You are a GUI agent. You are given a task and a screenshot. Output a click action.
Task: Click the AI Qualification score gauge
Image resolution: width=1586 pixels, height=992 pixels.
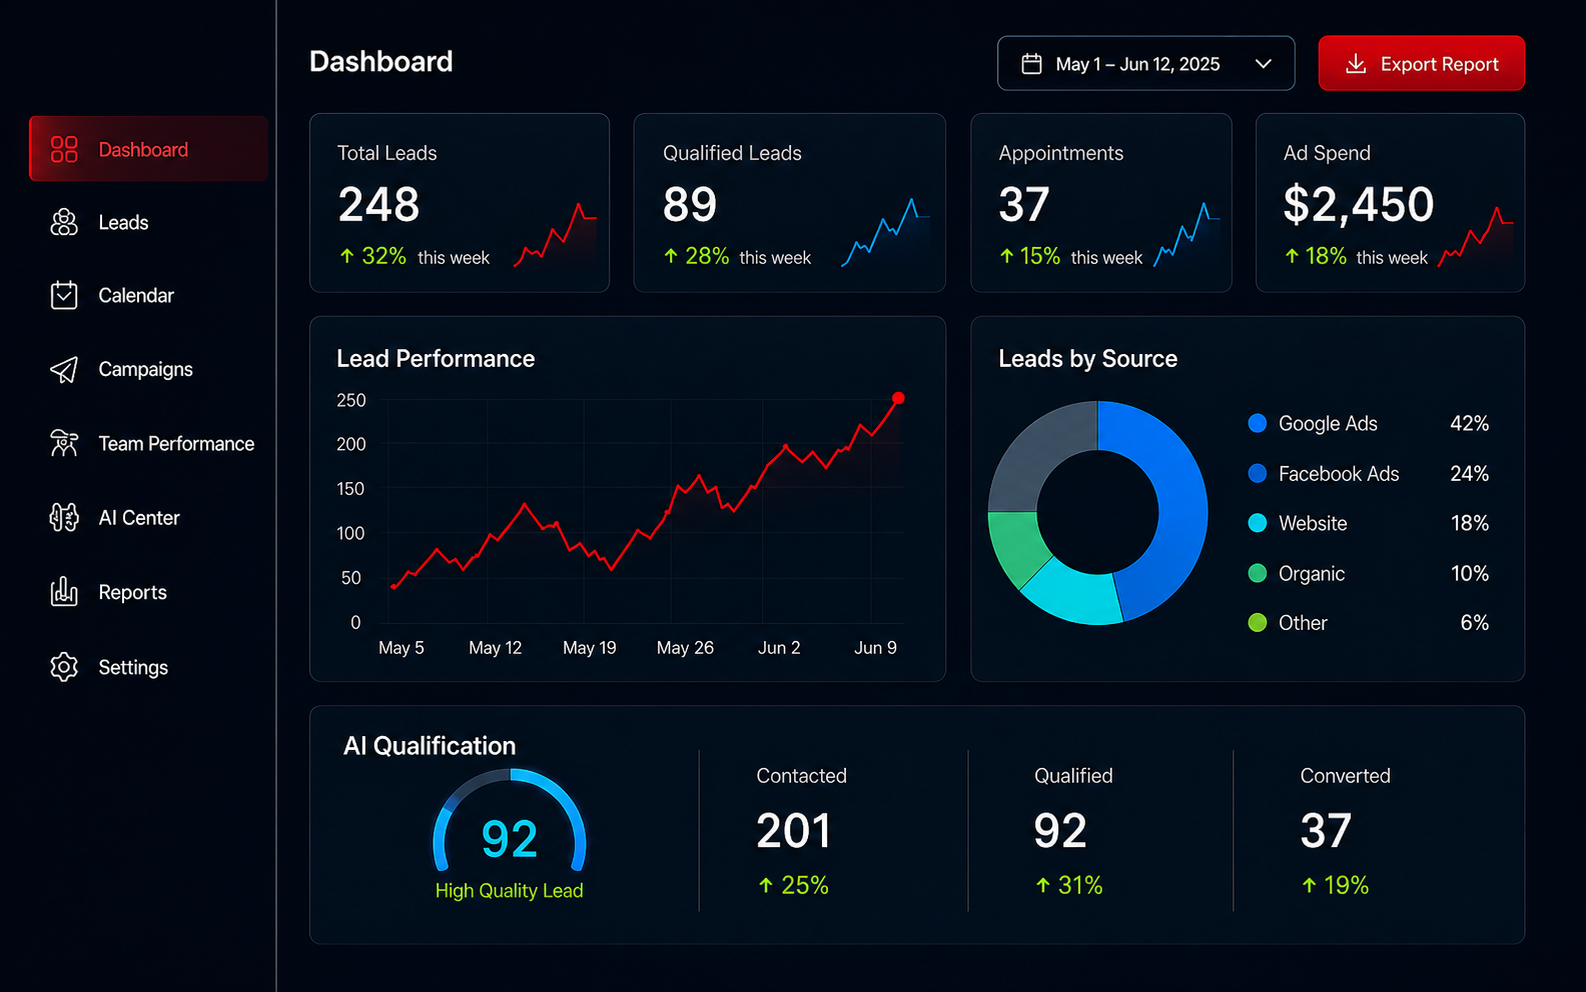tap(509, 822)
